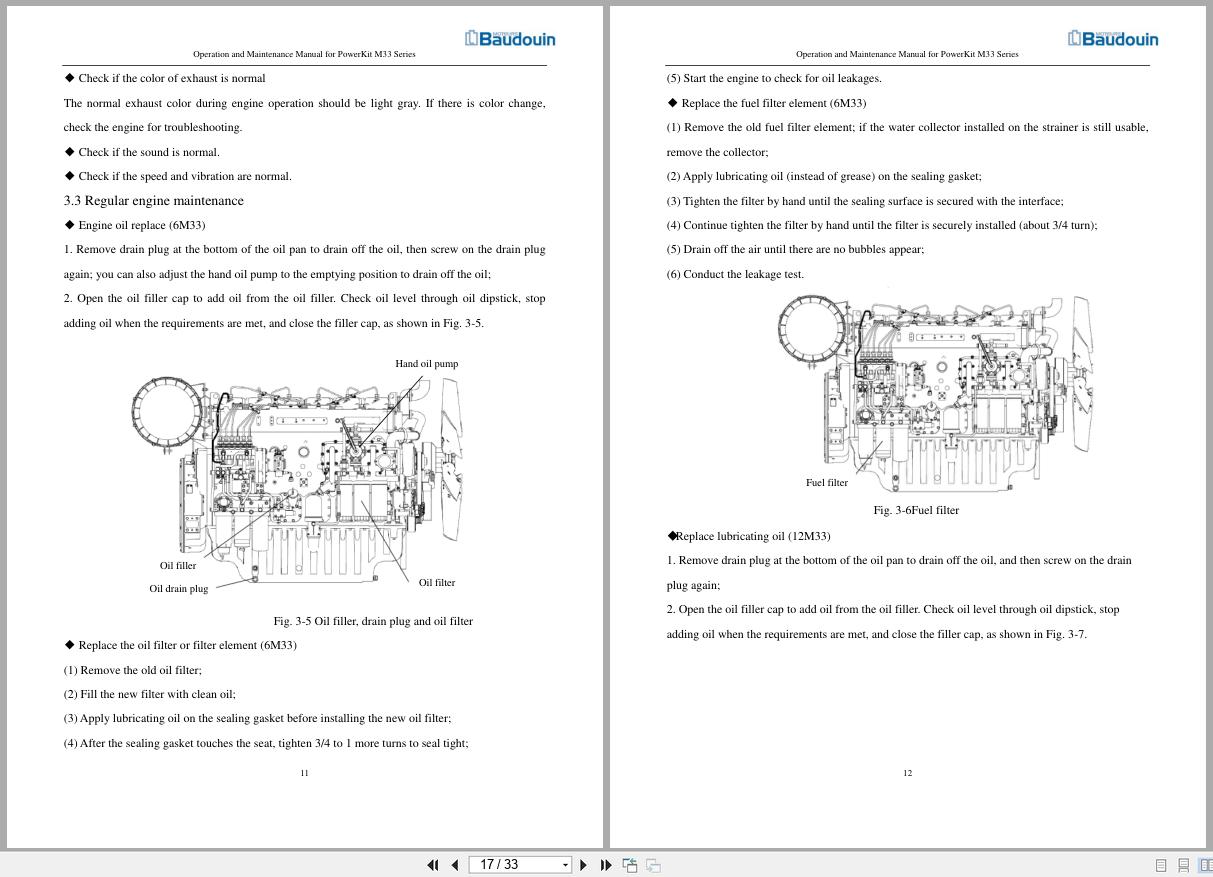Click page number 12 at the page bottom
Screen dimensions: 1213x877
907,773
